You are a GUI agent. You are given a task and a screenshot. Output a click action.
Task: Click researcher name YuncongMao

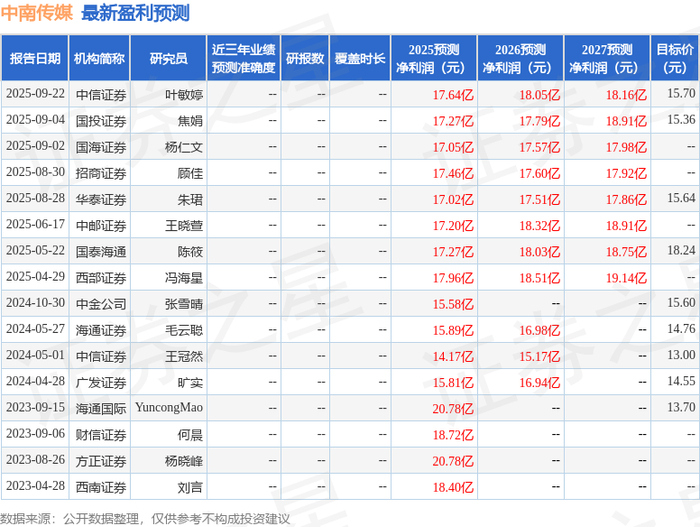pos(169,407)
